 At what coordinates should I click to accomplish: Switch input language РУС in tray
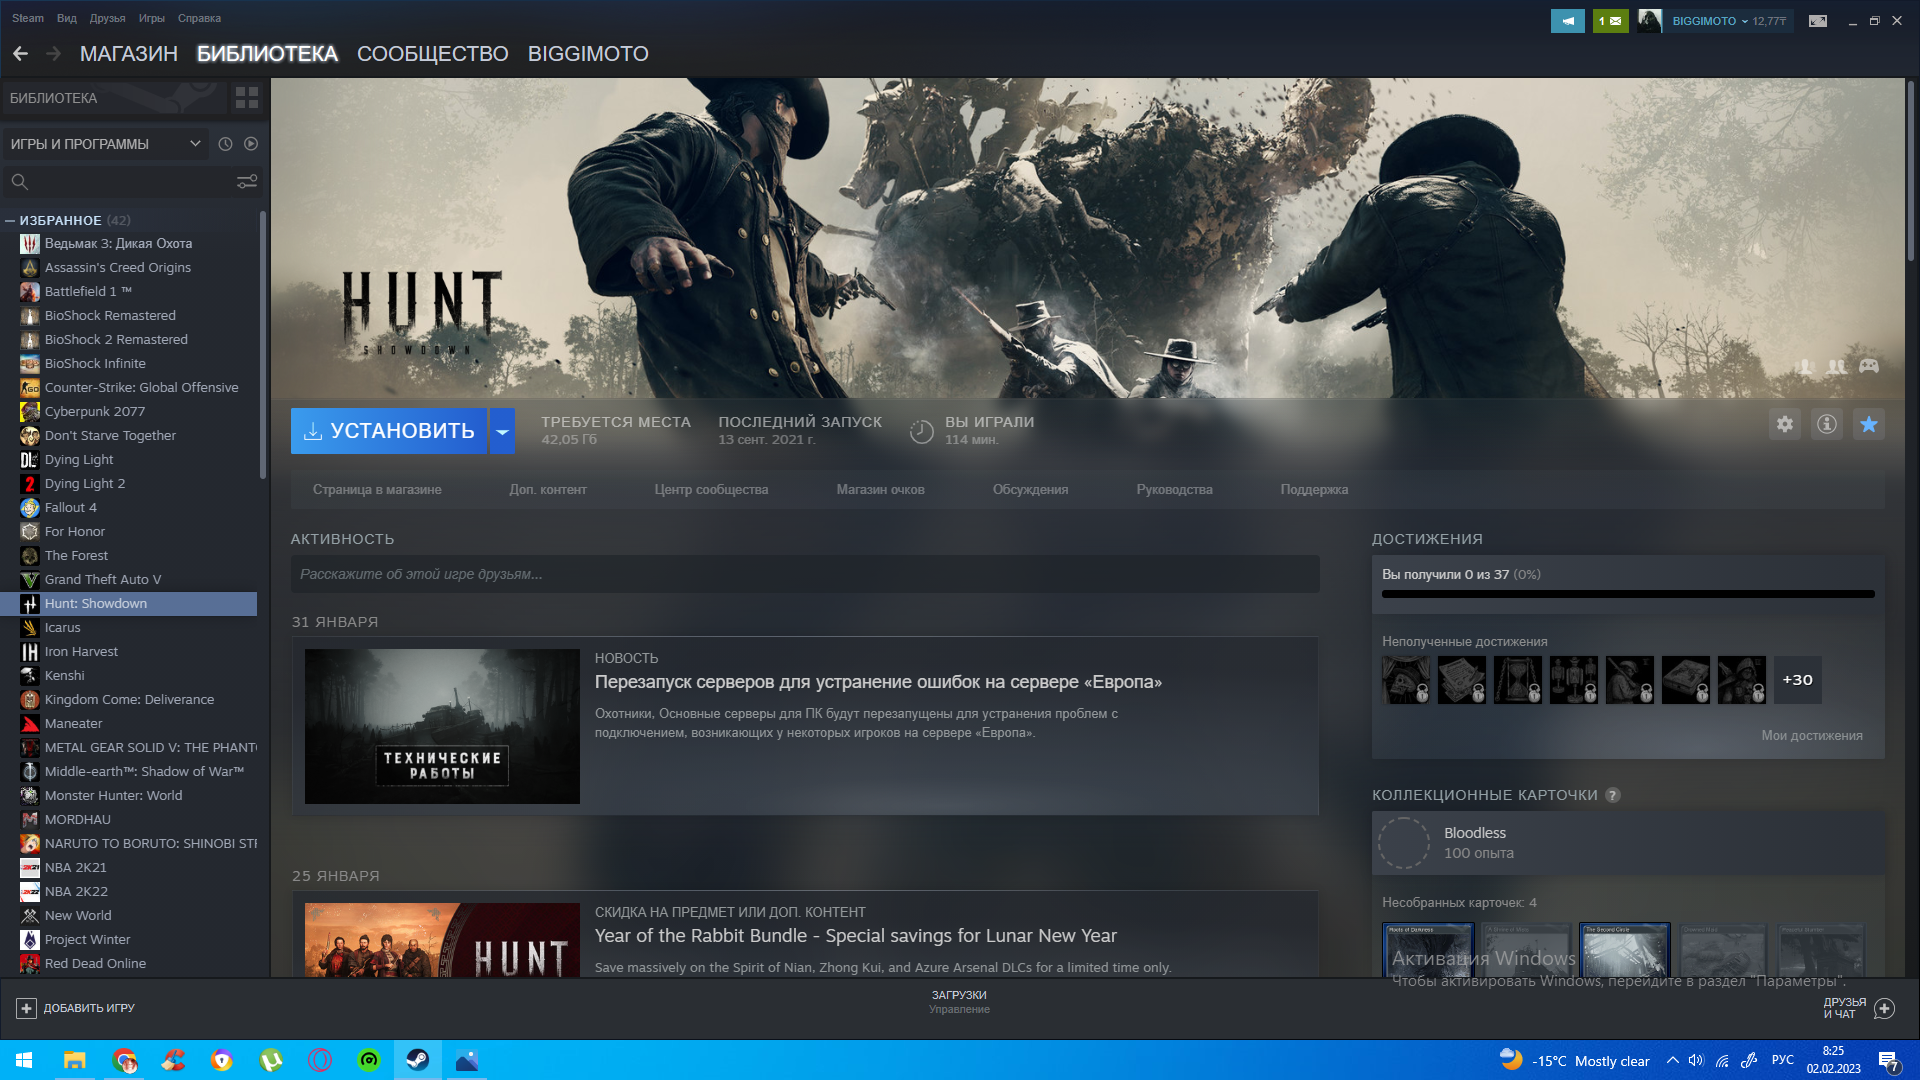click(x=1783, y=1060)
